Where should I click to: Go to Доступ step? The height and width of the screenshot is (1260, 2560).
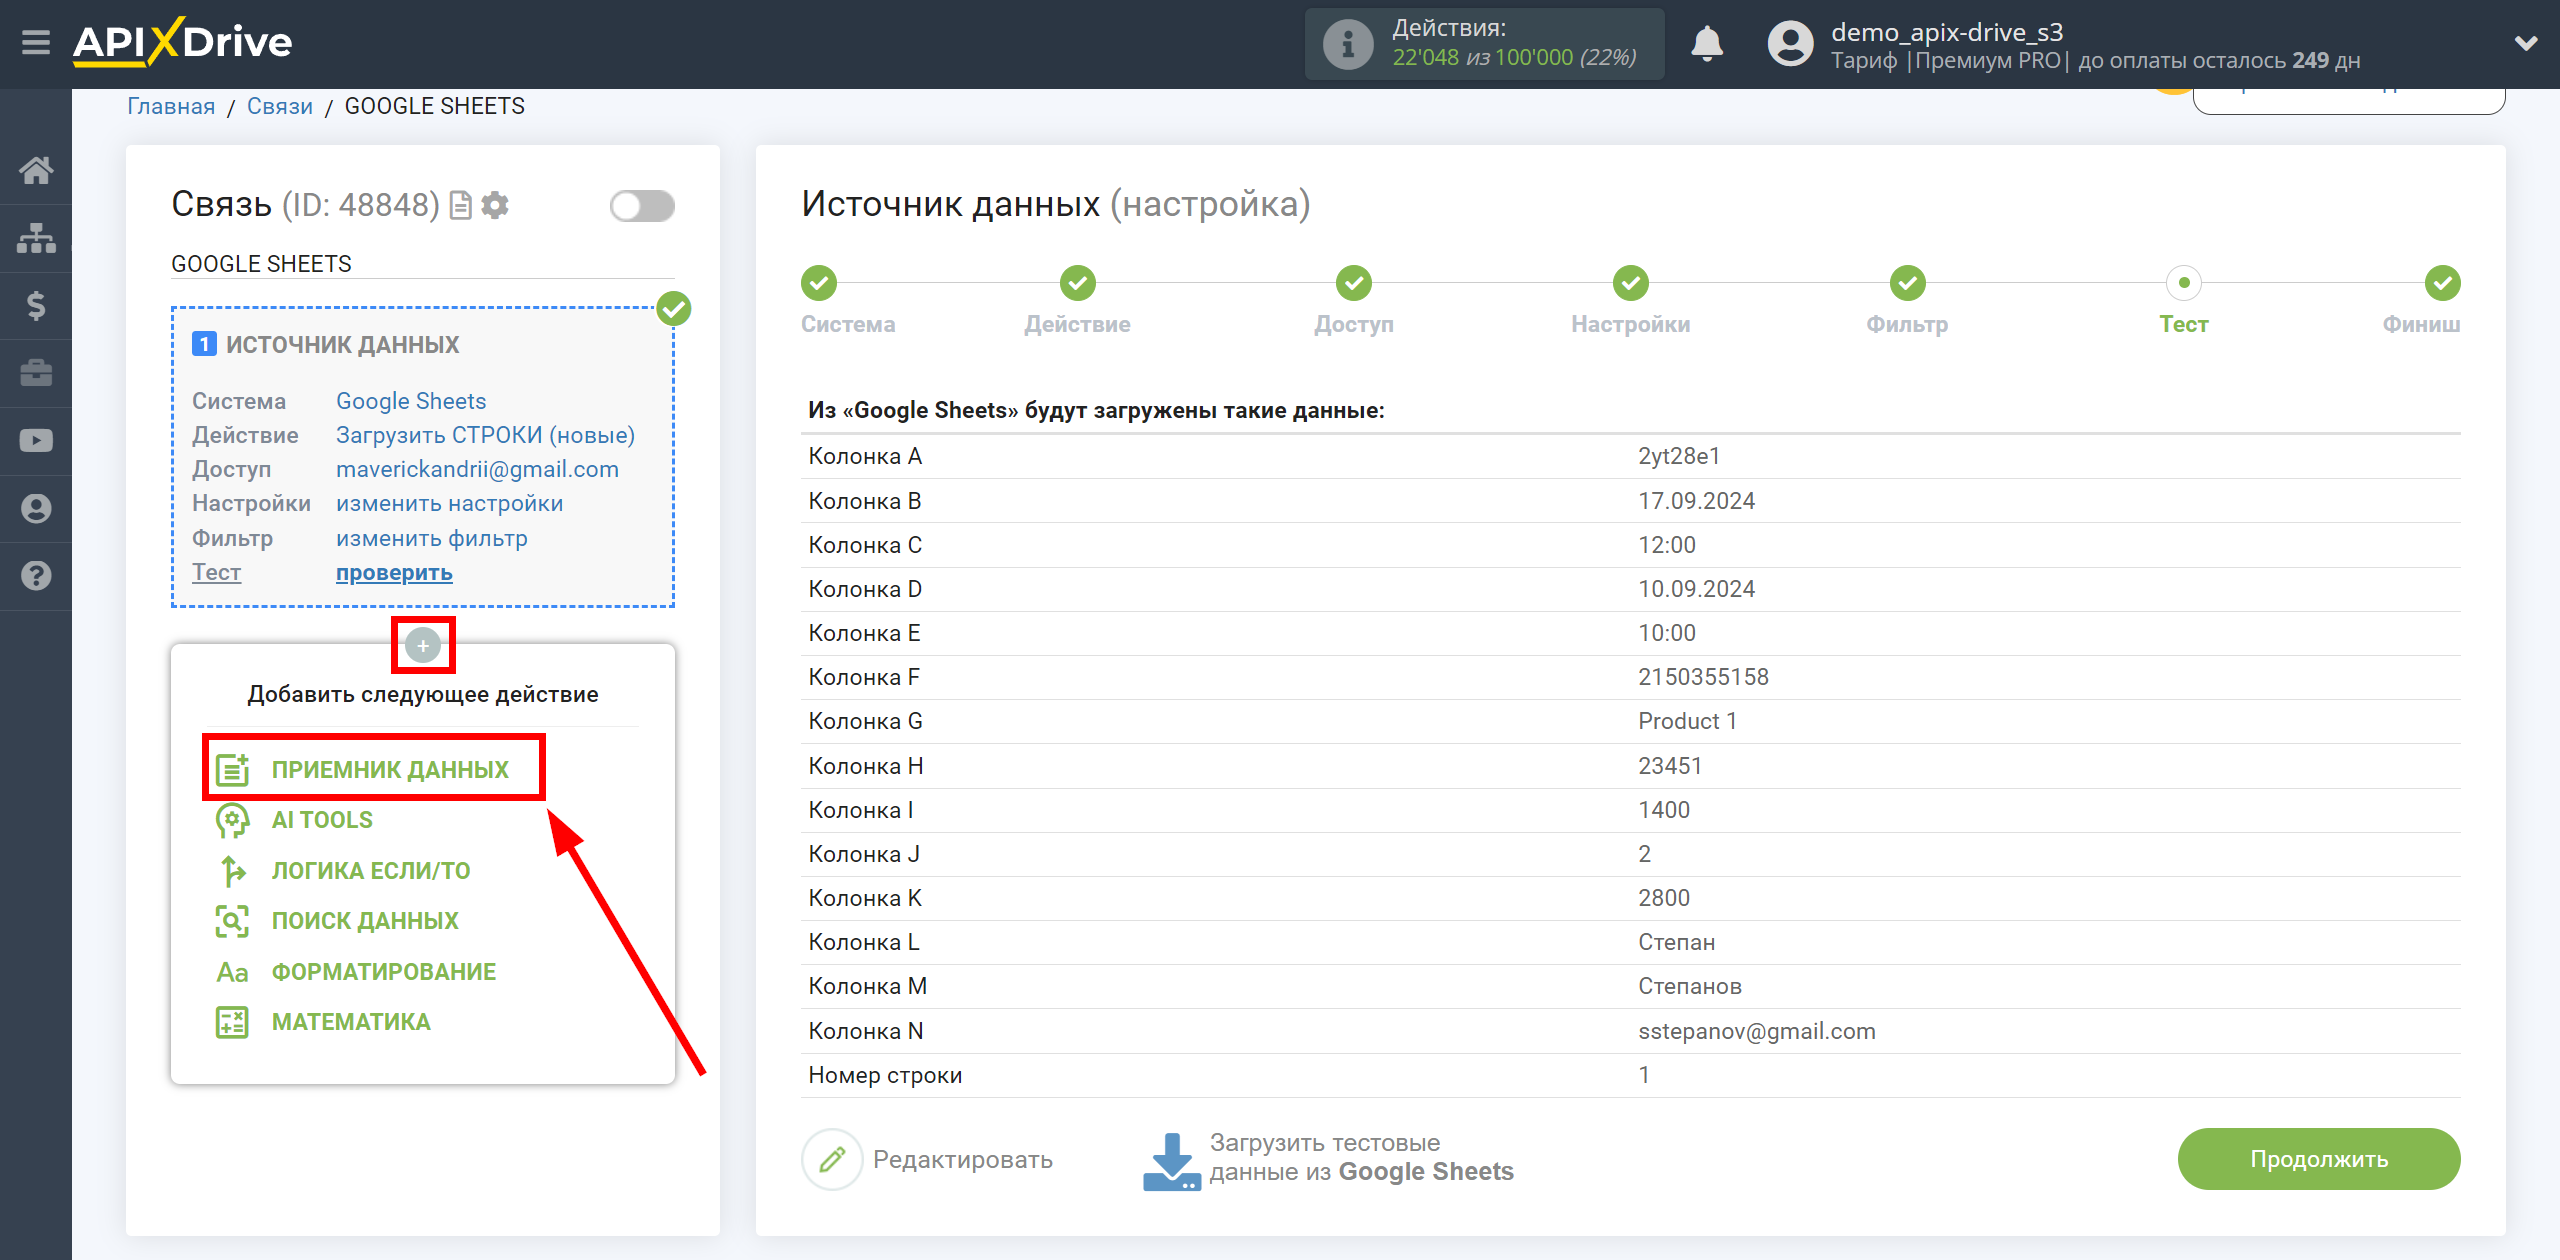[1354, 283]
